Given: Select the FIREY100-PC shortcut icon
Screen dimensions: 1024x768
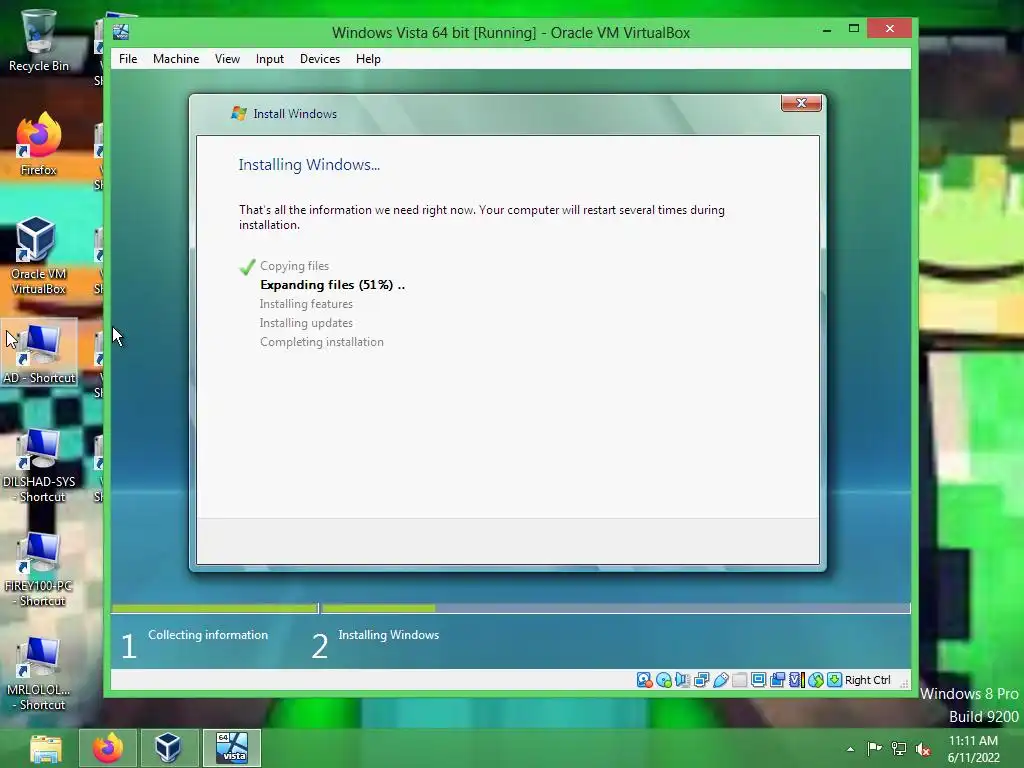Looking at the screenshot, I should click(39, 569).
